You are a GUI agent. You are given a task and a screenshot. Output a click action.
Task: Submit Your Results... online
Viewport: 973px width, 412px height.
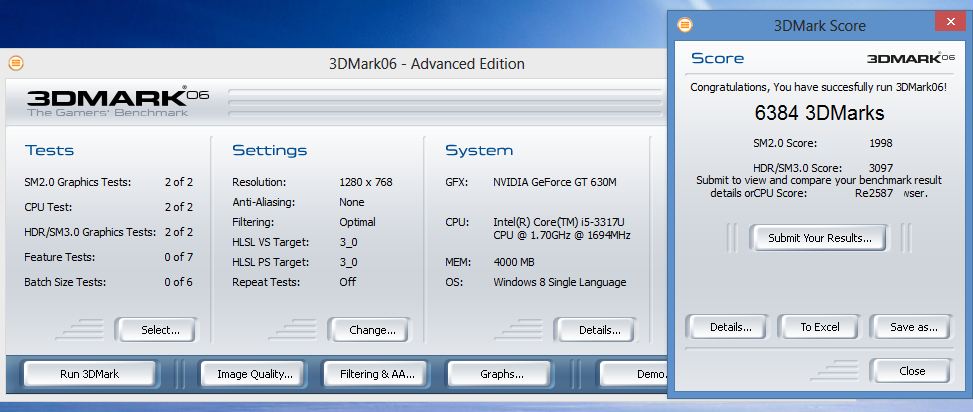820,238
